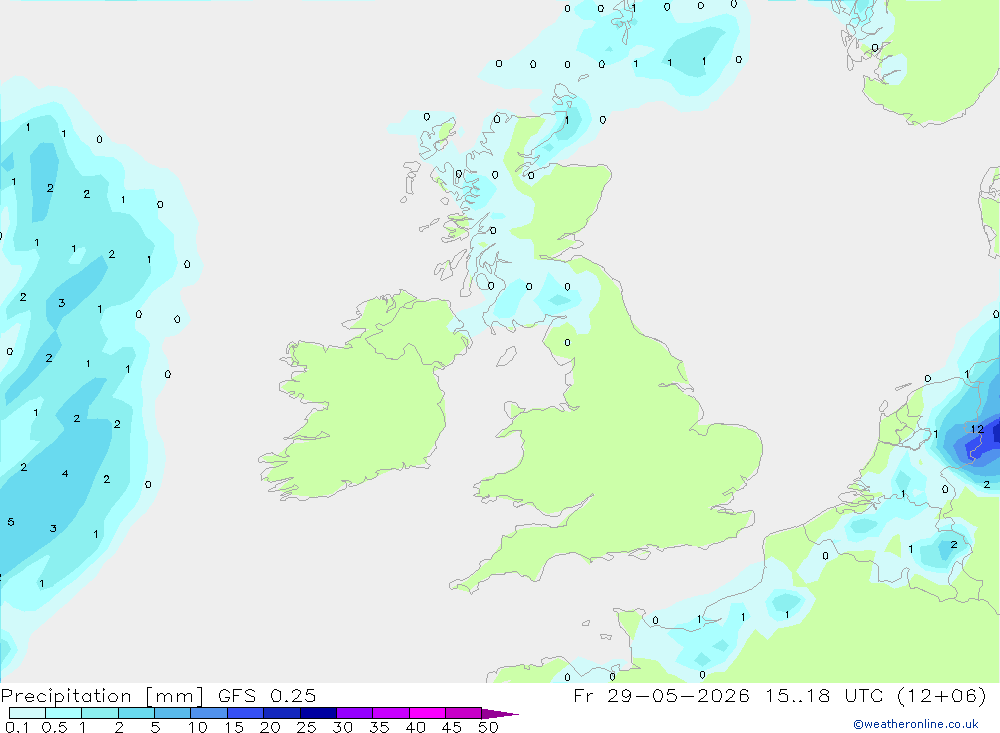Open the weatheronline.co.uk copyright link
This screenshot has height=733, width=1000.
pos(916,724)
